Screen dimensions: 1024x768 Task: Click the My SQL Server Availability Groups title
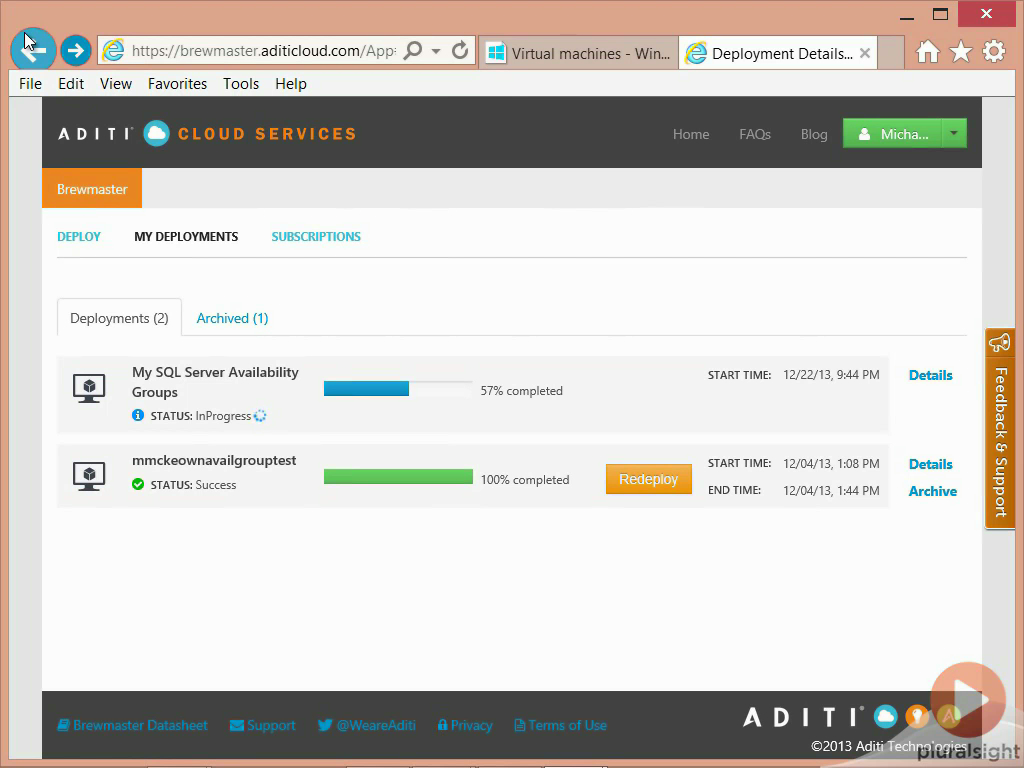216,382
